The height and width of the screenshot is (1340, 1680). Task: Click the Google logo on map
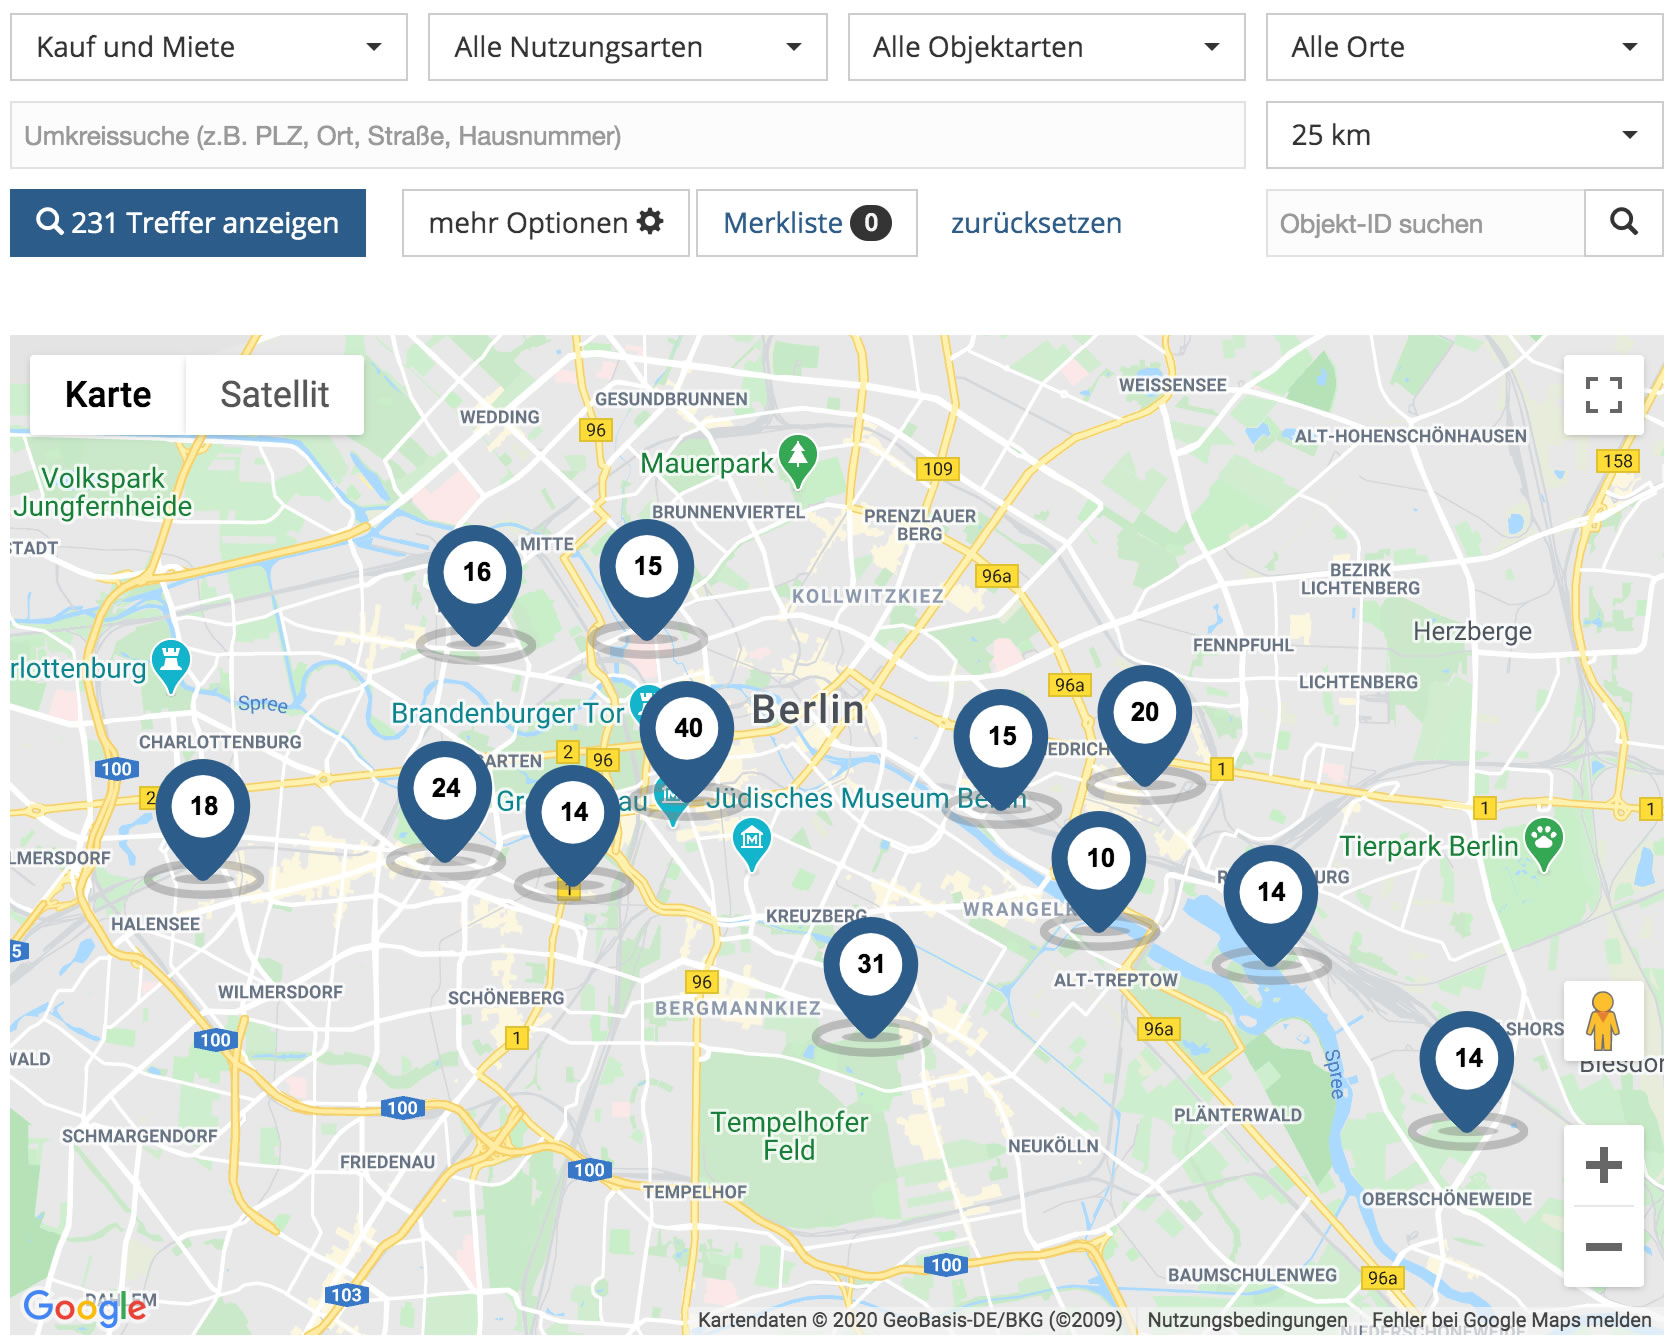click(x=86, y=1307)
